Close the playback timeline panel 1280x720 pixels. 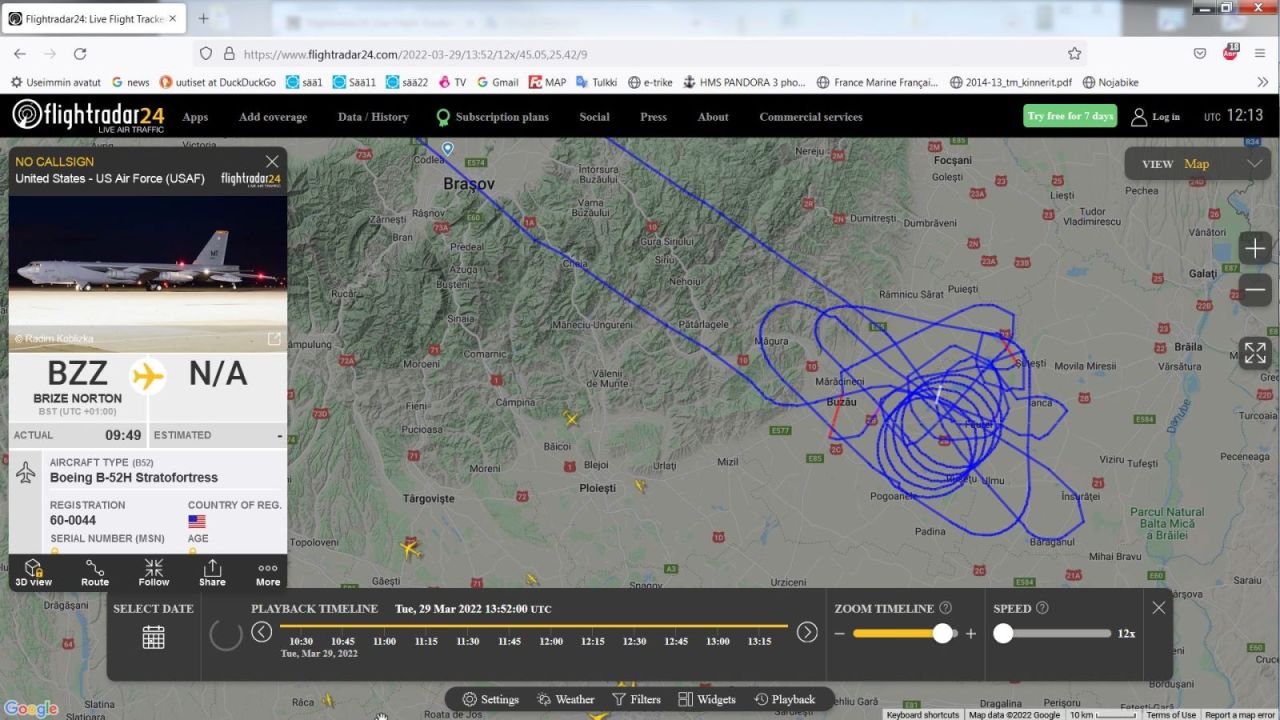(1158, 607)
